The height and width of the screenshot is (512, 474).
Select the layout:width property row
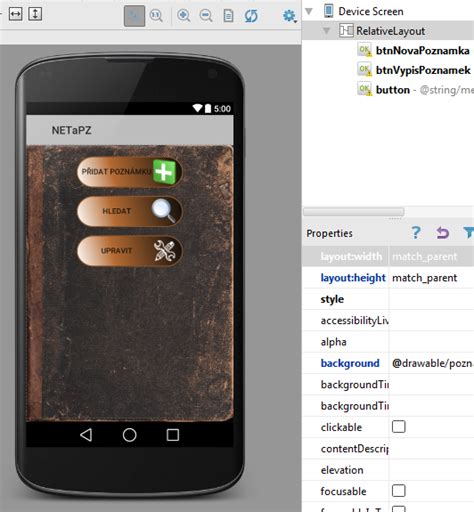pyautogui.click(x=388, y=256)
